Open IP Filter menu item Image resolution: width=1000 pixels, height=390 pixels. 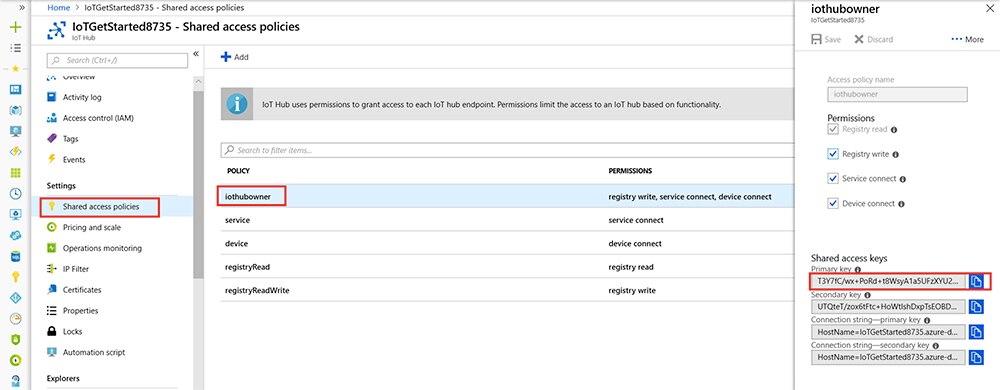(x=68, y=269)
